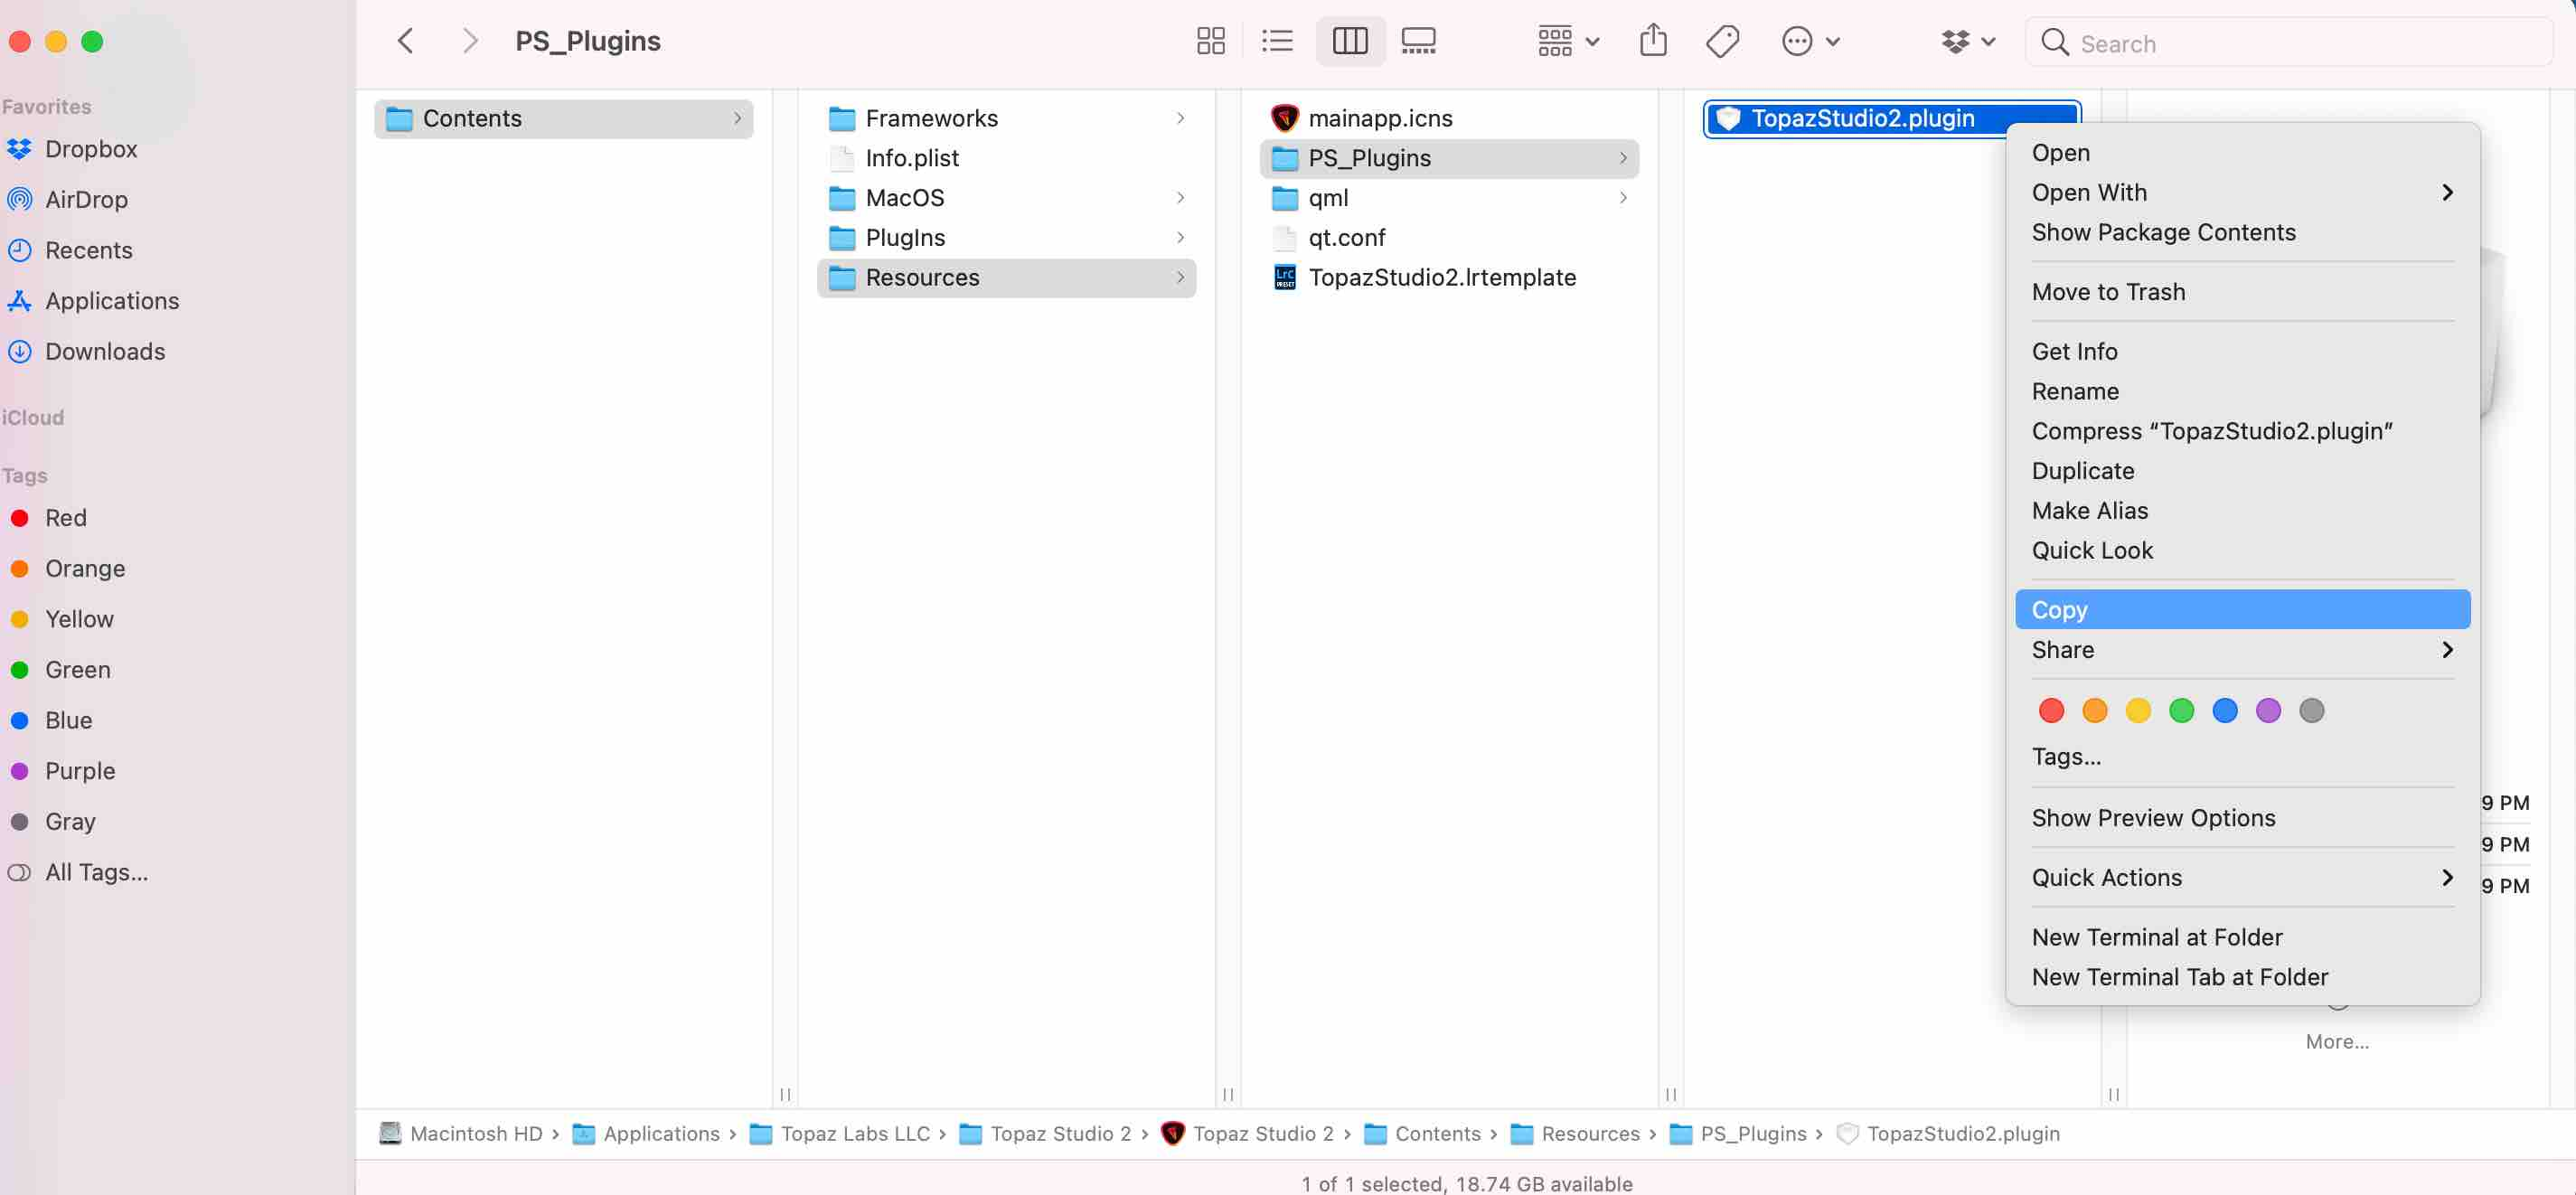Open the qml folder

(1328, 198)
